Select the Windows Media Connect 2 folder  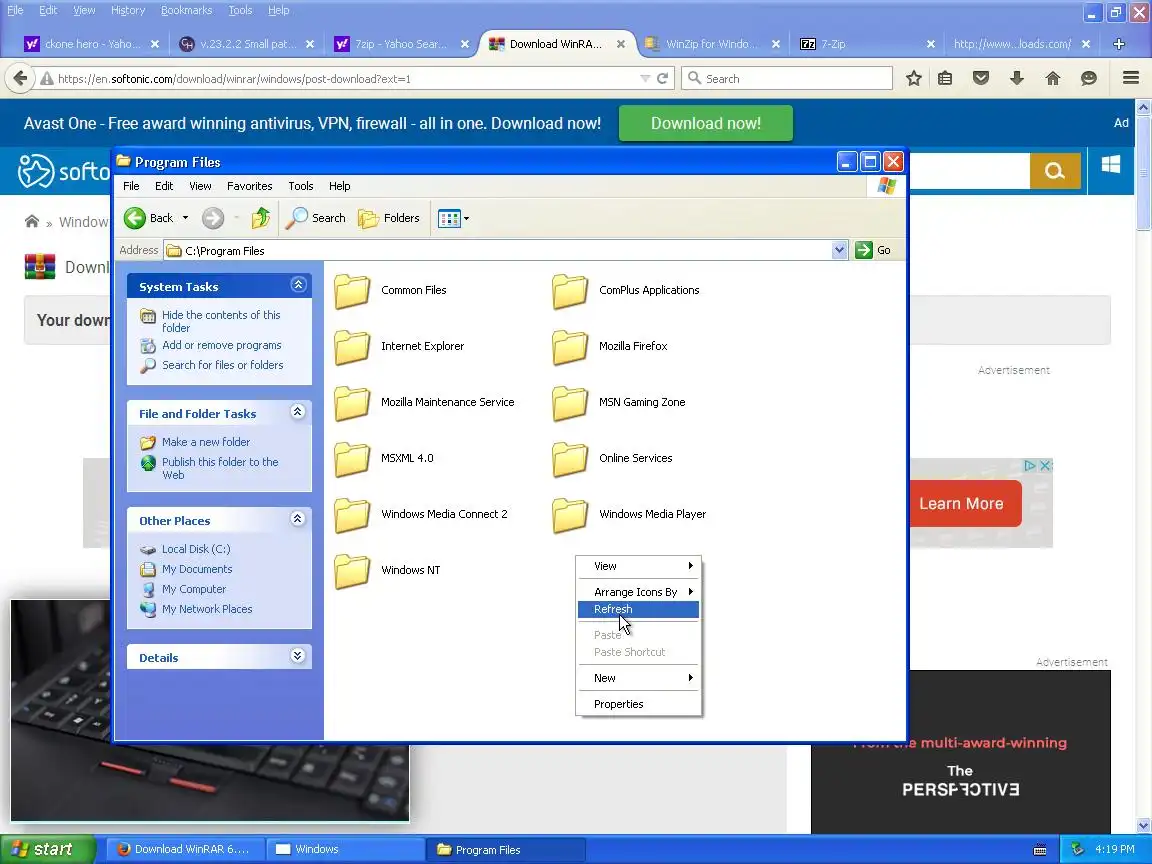tap(353, 514)
